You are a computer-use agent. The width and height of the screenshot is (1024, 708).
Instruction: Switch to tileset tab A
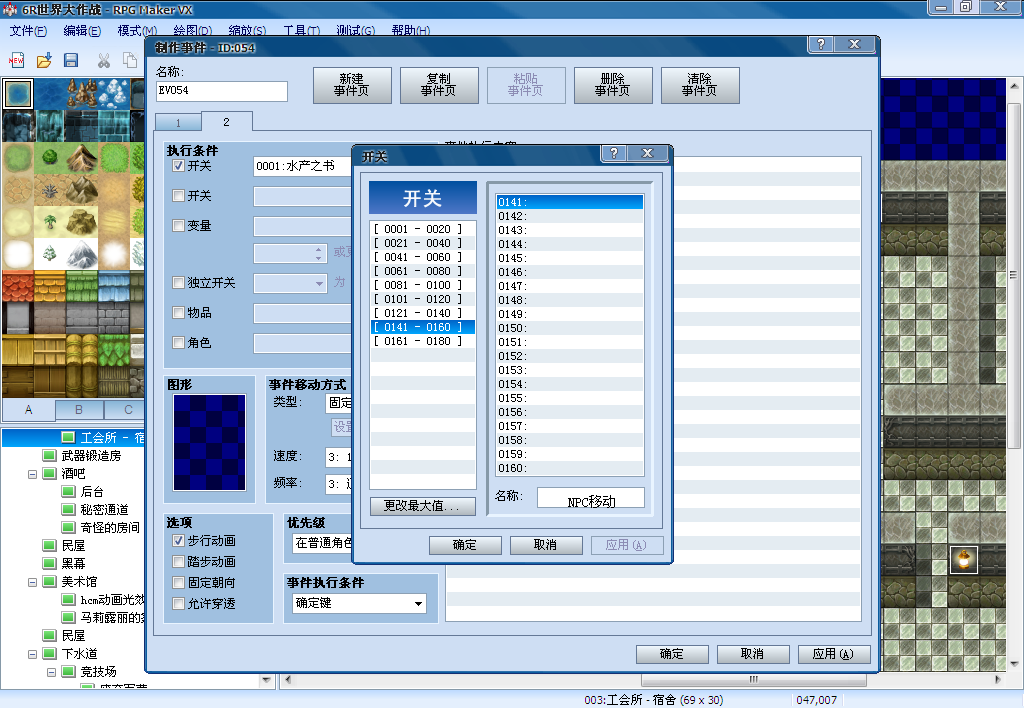pyautogui.click(x=29, y=410)
